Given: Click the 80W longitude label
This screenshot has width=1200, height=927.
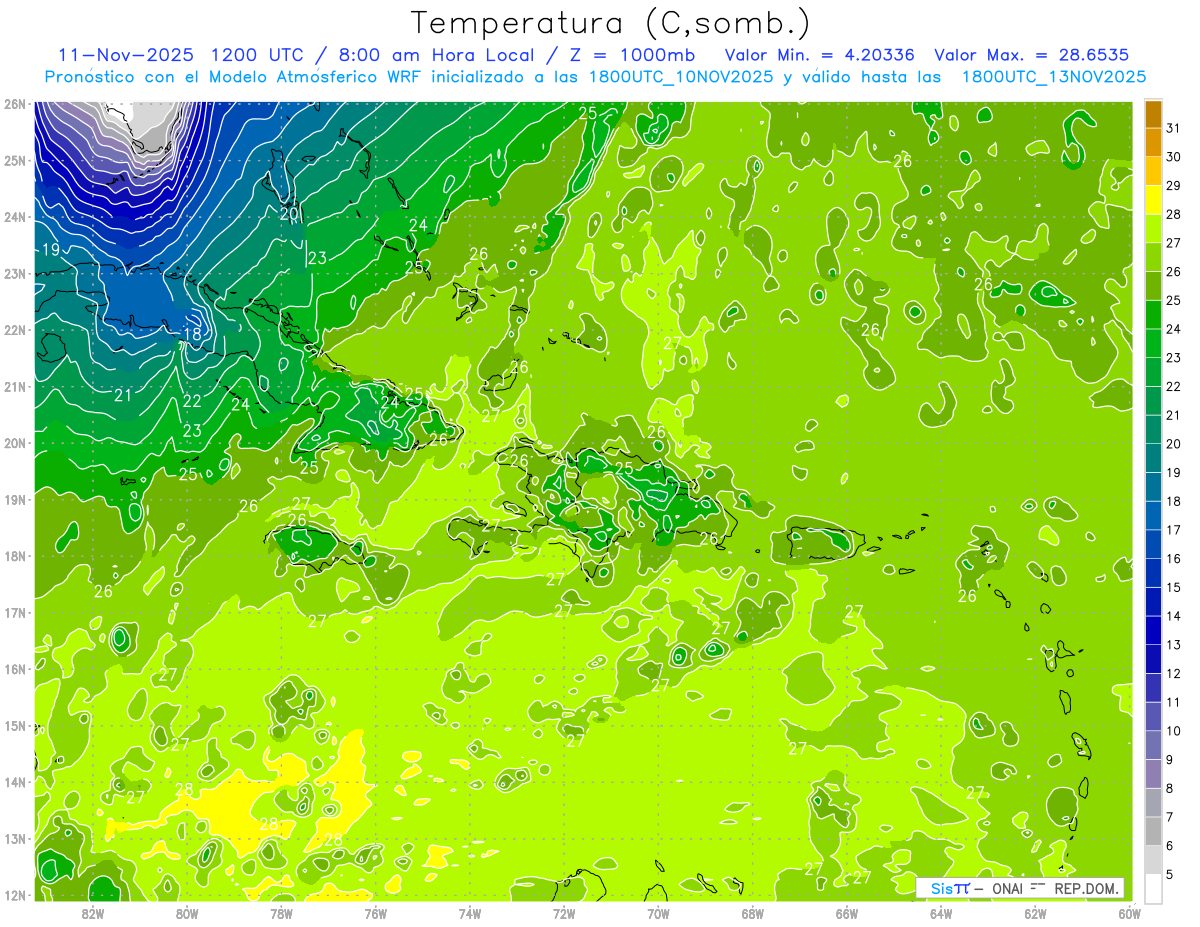Looking at the screenshot, I should tap(186, 913).
